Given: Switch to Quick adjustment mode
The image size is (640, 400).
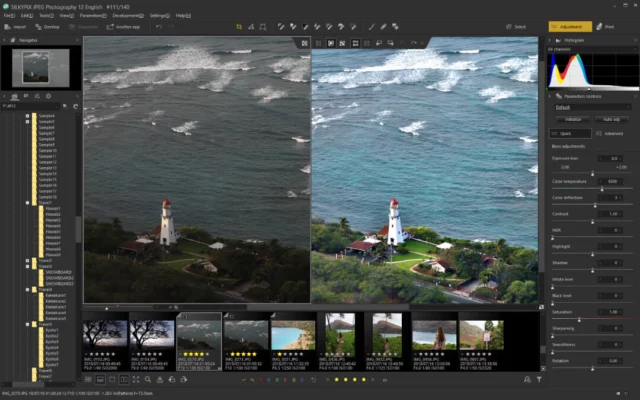Looking at the screenshot, I should [x=570, y=133].
